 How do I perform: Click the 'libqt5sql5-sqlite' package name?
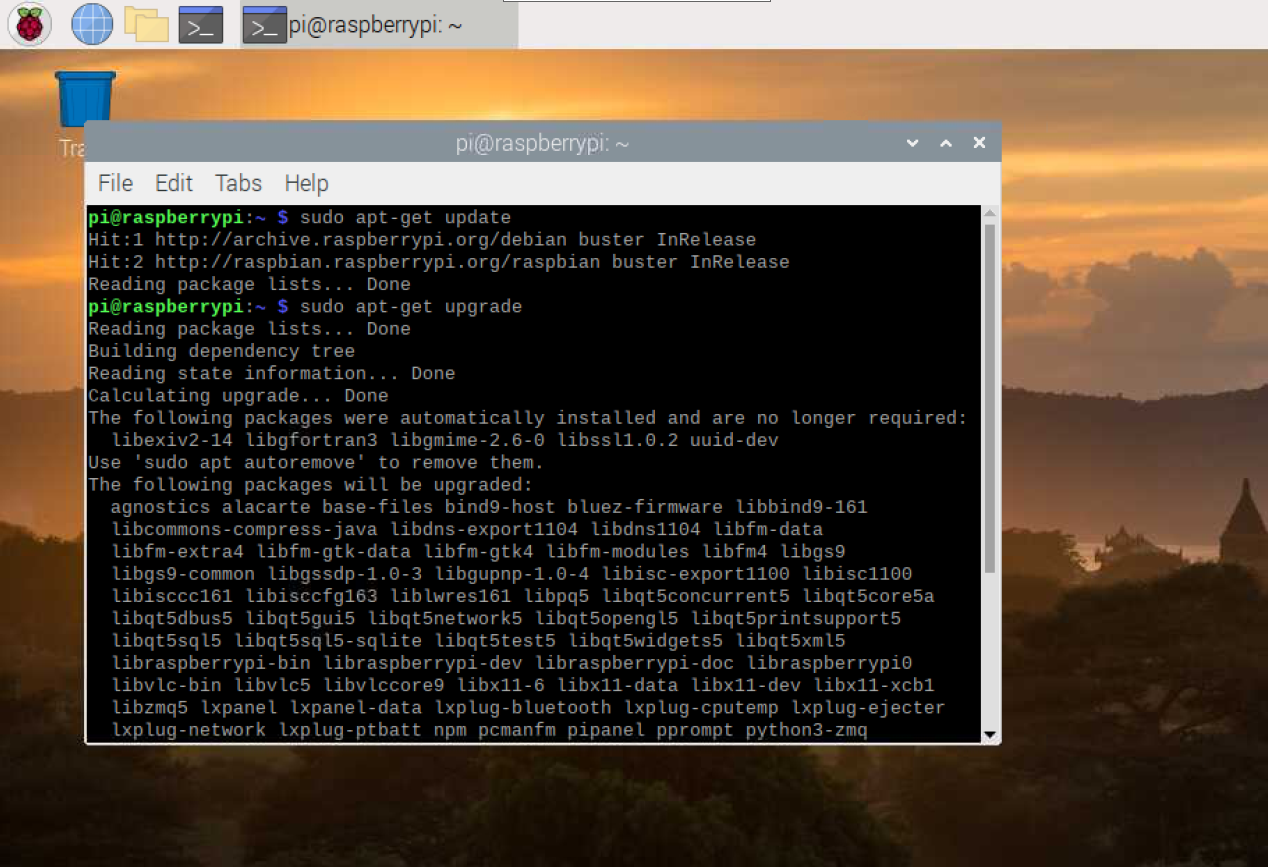[x=328, y=640]
